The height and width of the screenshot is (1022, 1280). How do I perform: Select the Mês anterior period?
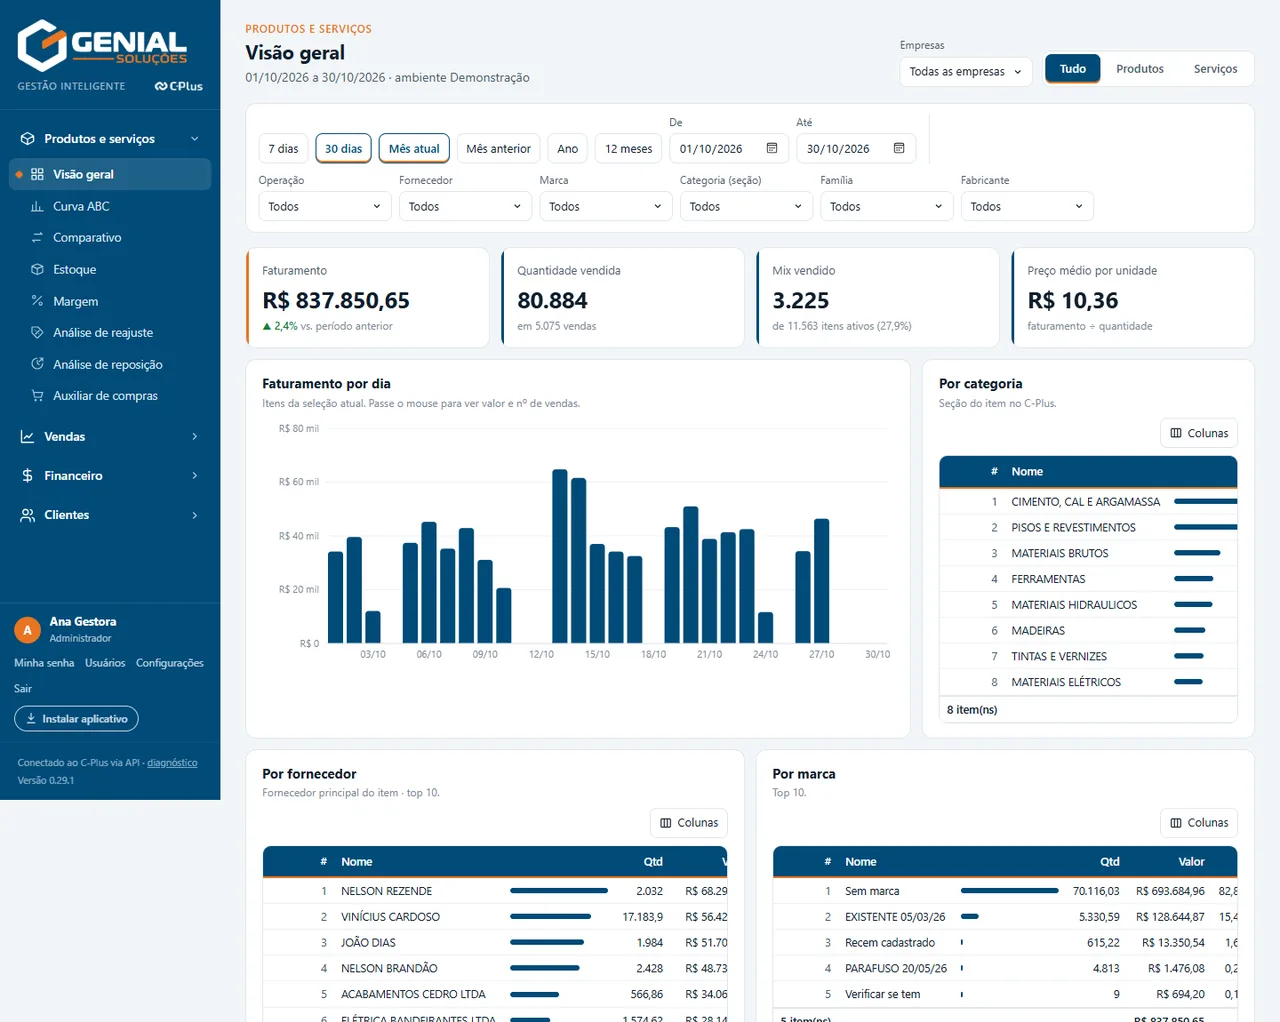point(498,149)
